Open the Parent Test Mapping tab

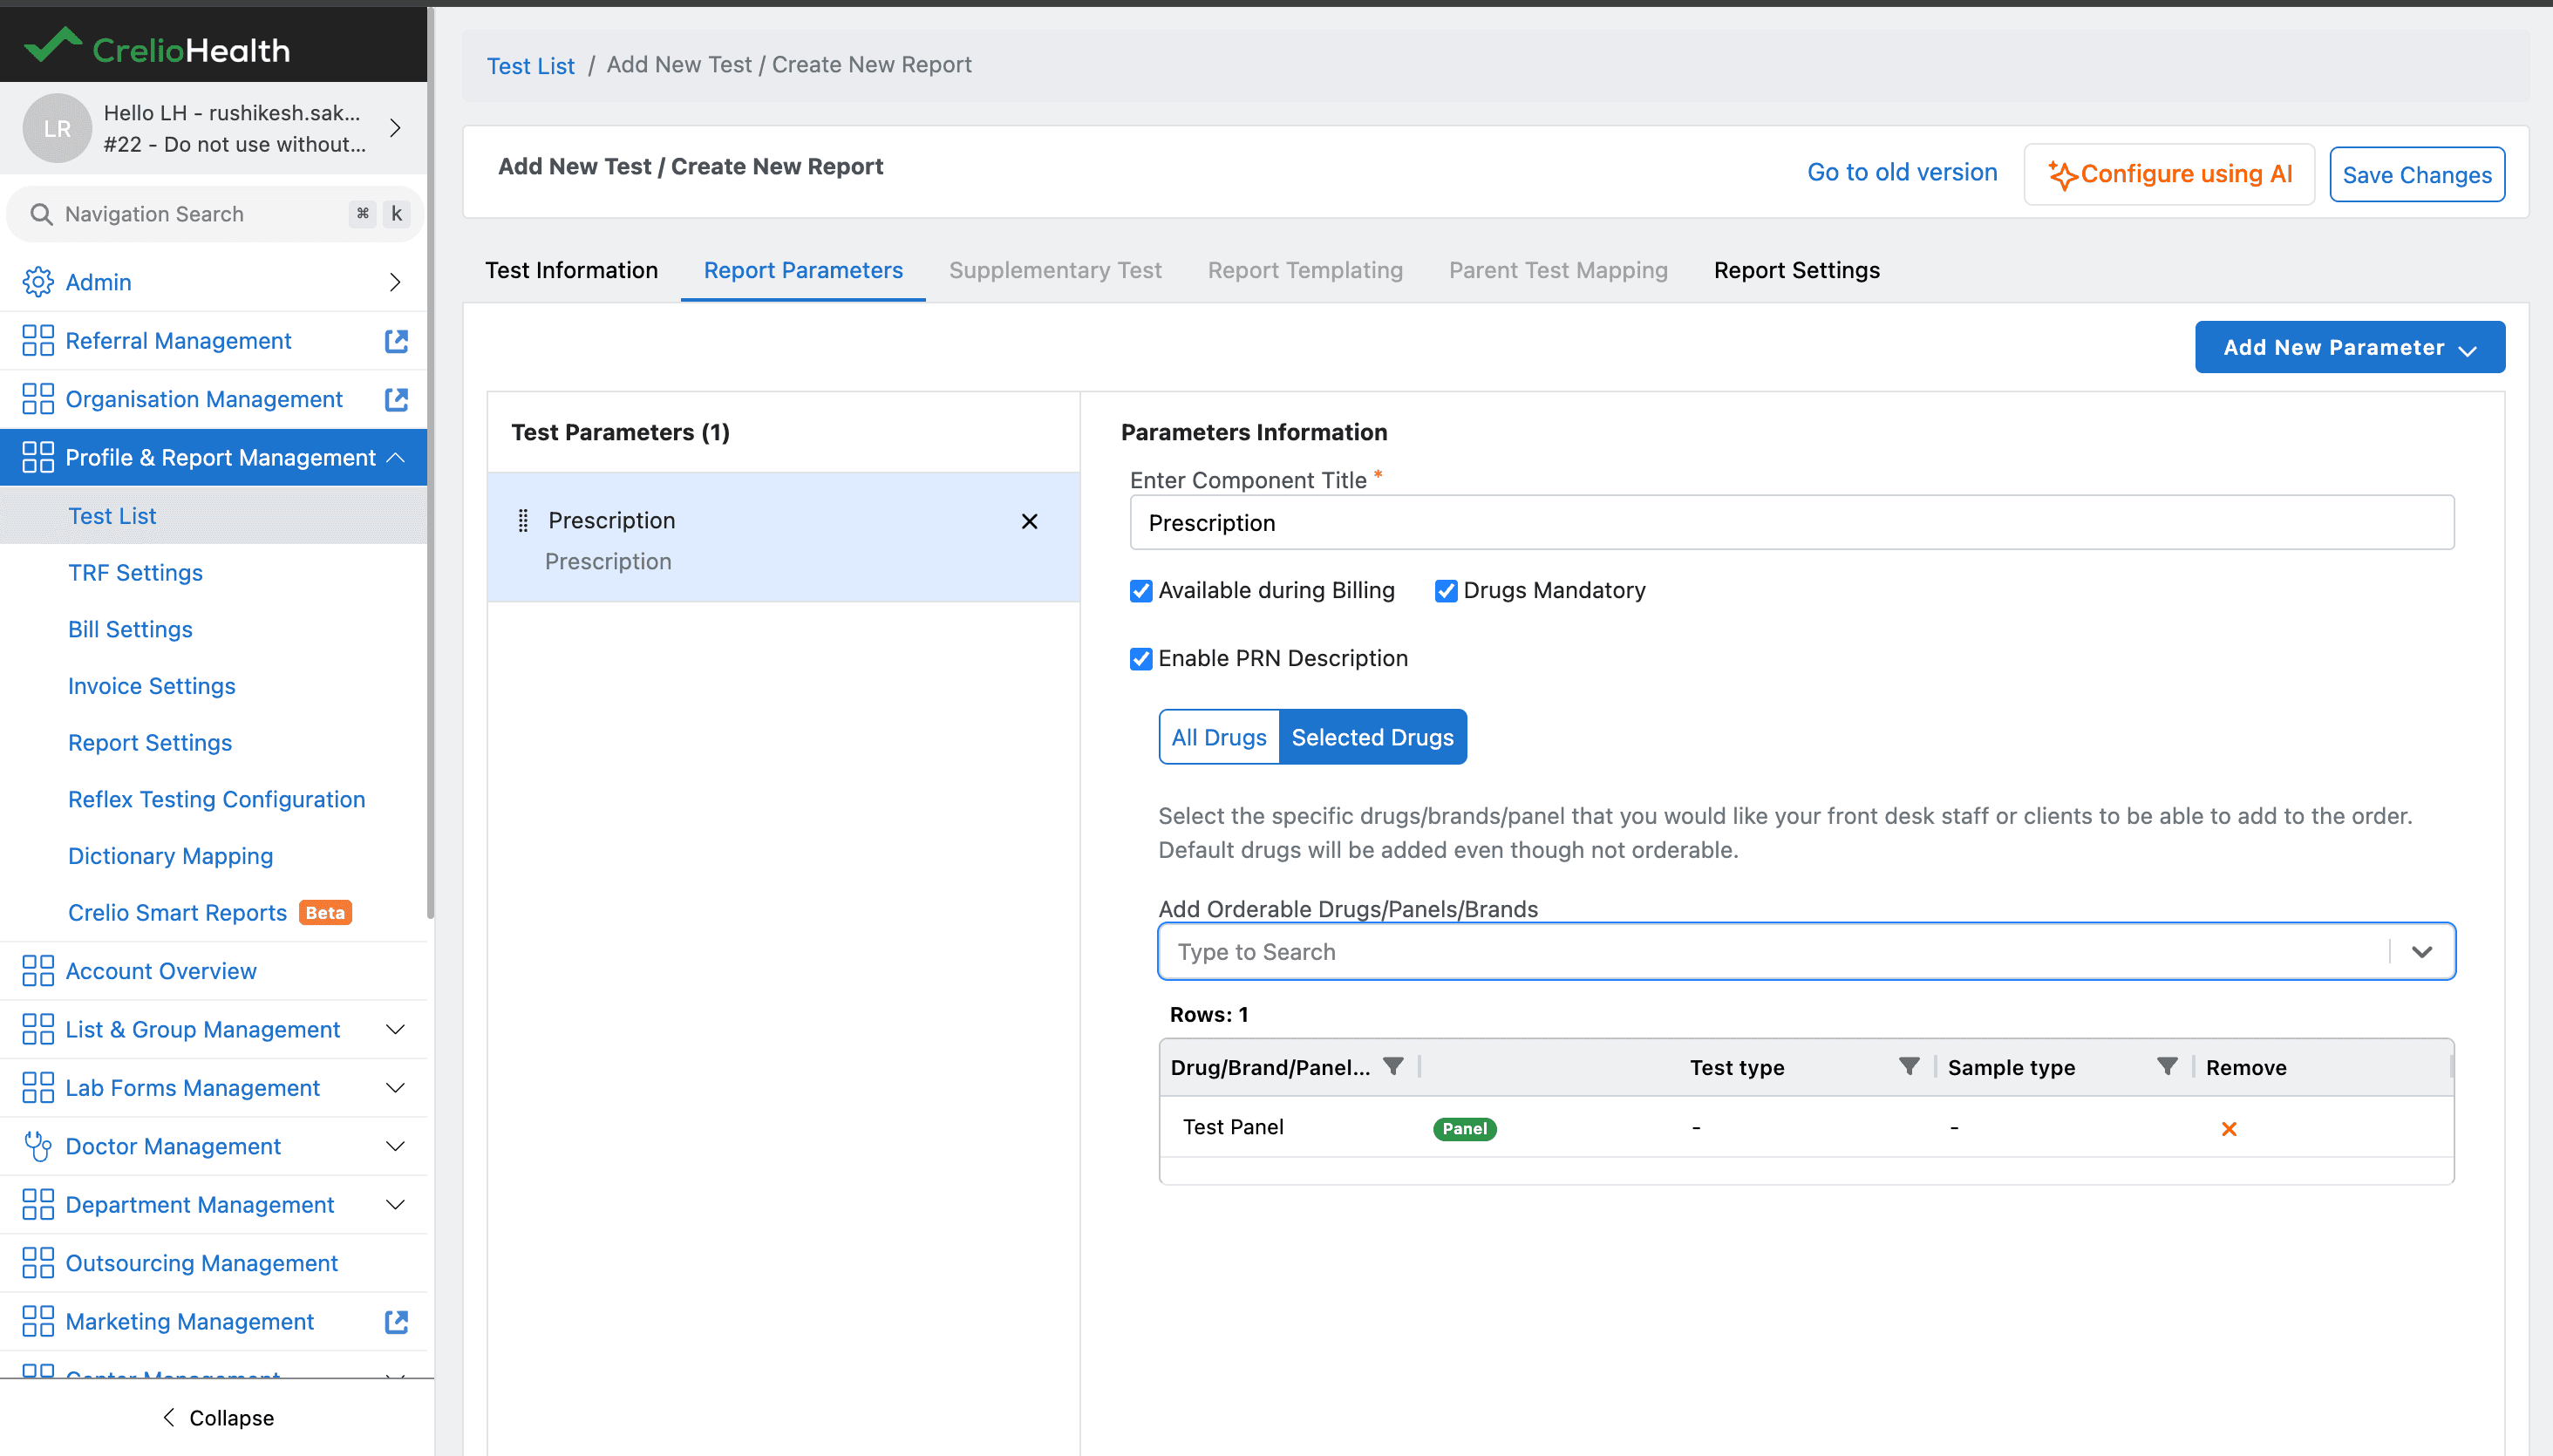(x=1558, y=270)
